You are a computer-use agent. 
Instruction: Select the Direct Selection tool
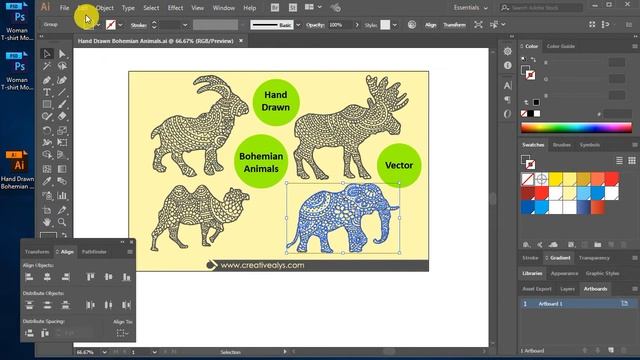[62, 54]
